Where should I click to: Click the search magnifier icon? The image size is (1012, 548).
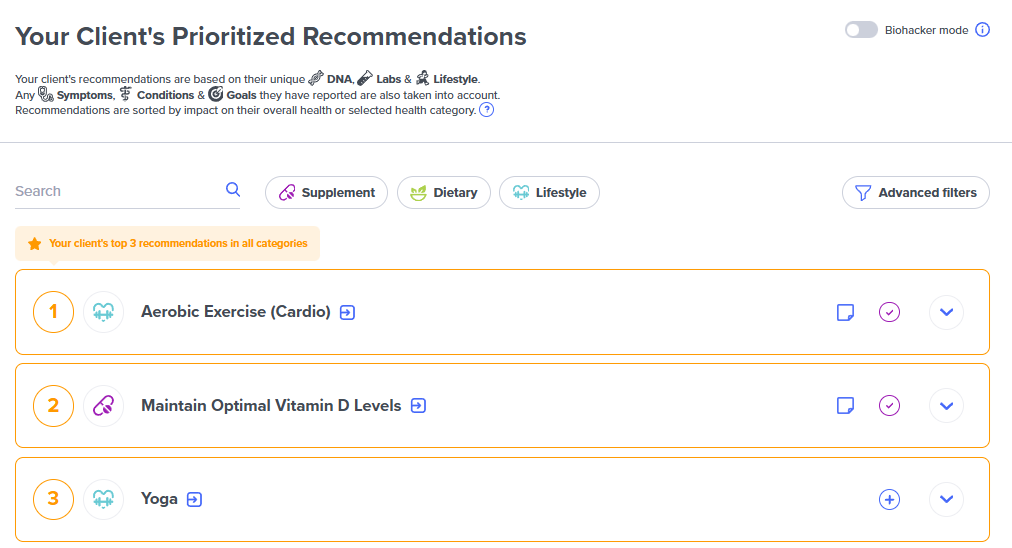tap(233, 190)
